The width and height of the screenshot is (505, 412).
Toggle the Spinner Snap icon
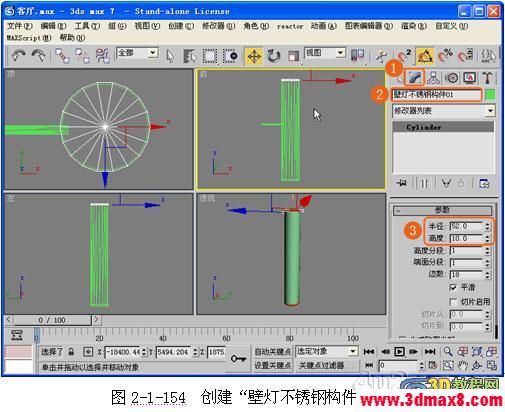tap(465, 56)
